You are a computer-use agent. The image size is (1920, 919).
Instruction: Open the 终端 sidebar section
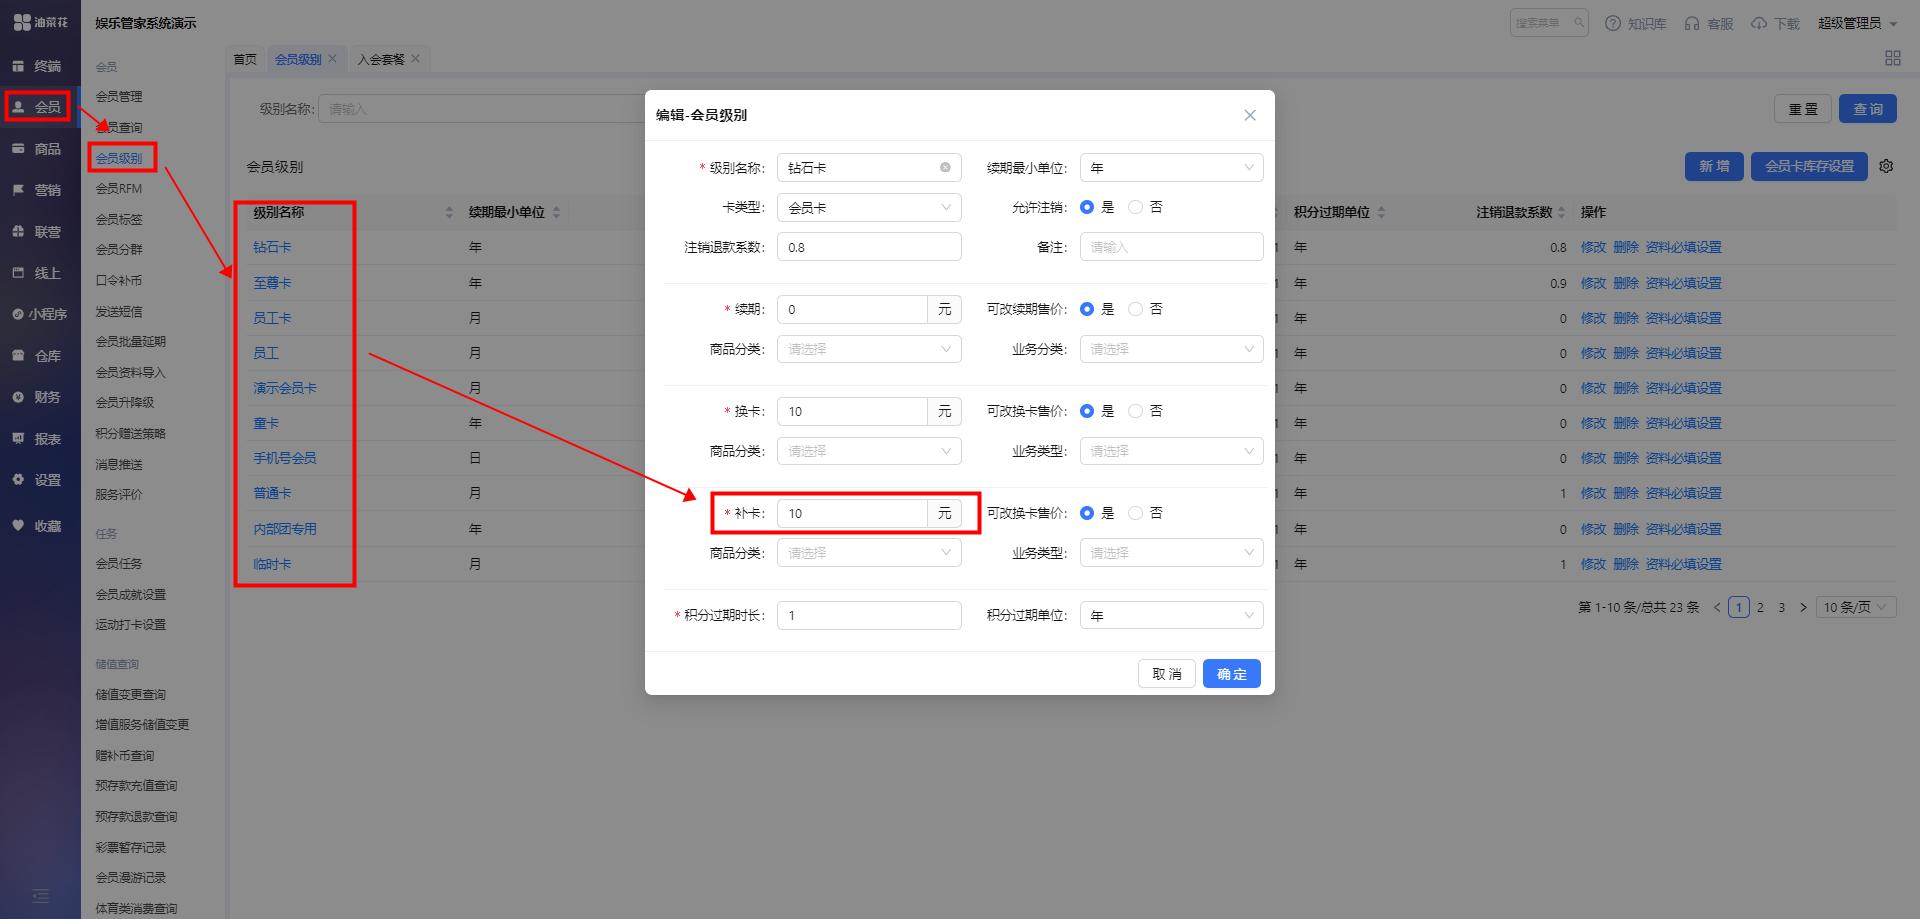pos(38,66)
